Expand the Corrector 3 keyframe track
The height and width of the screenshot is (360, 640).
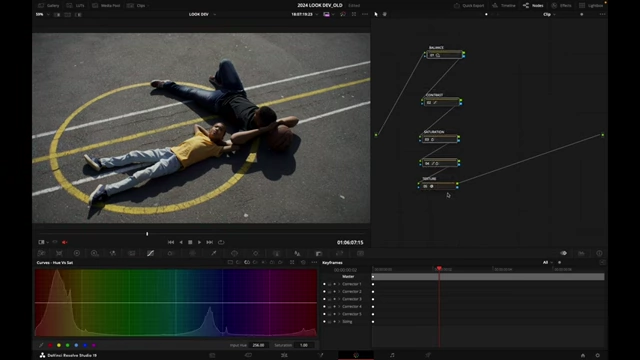click(x=339, y=299)
